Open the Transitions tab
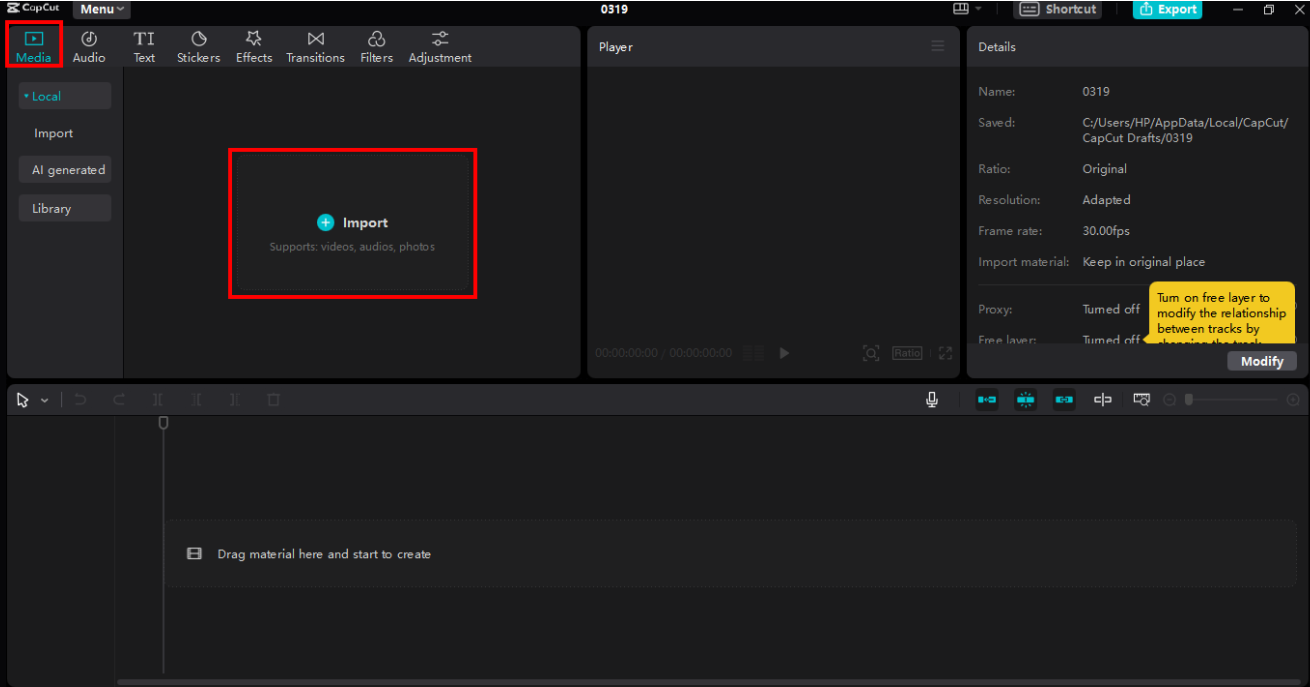The height and width of the screenshot is (687, 1310). (315, 46)
